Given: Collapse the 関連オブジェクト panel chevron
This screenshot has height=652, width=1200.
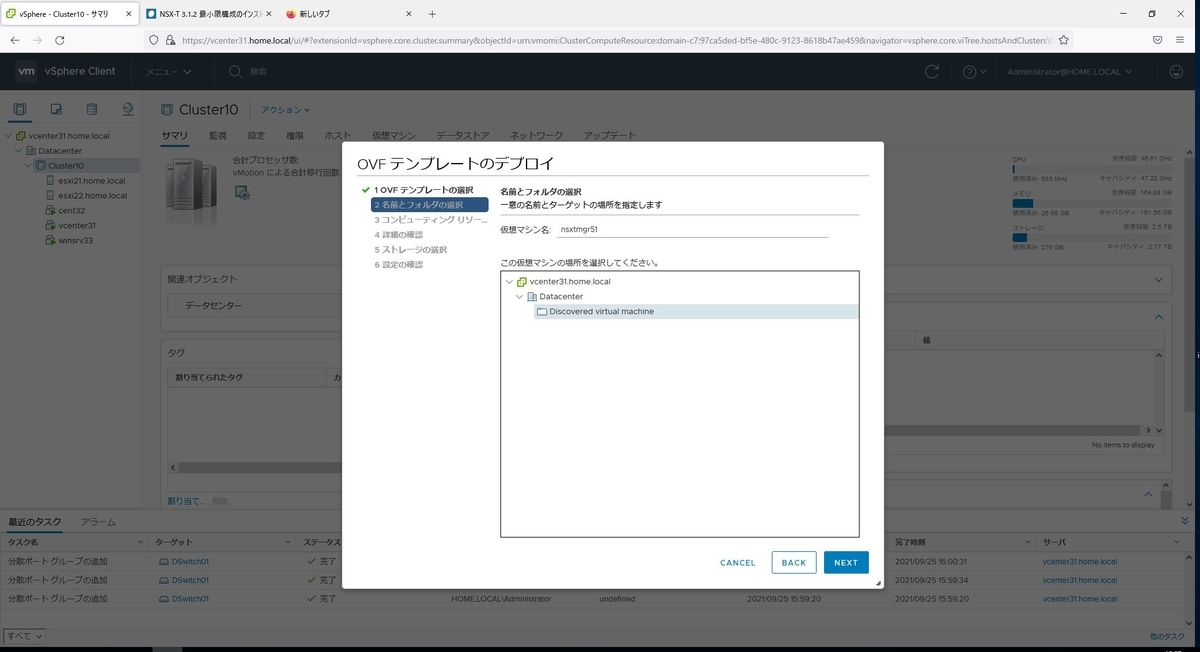Looking at the screenshot, I should (1159, 280).
